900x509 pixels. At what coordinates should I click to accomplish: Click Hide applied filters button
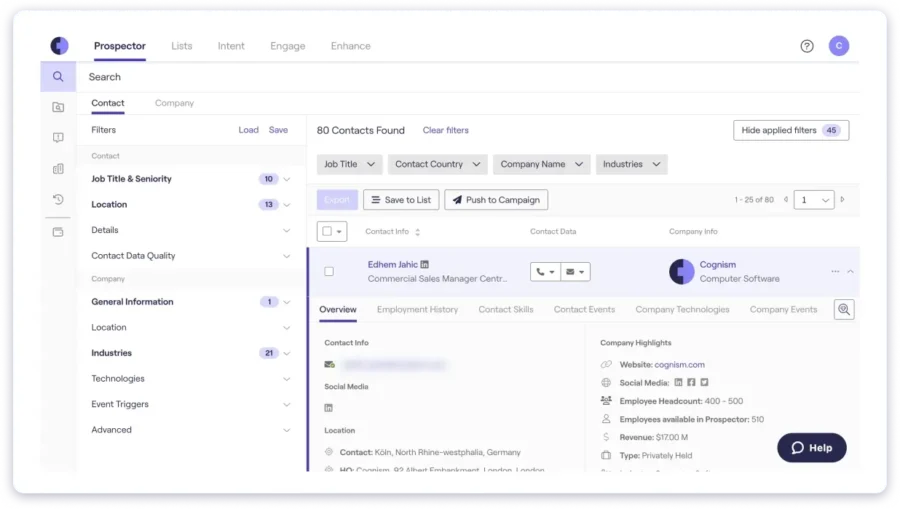click(x=791, y=130)
